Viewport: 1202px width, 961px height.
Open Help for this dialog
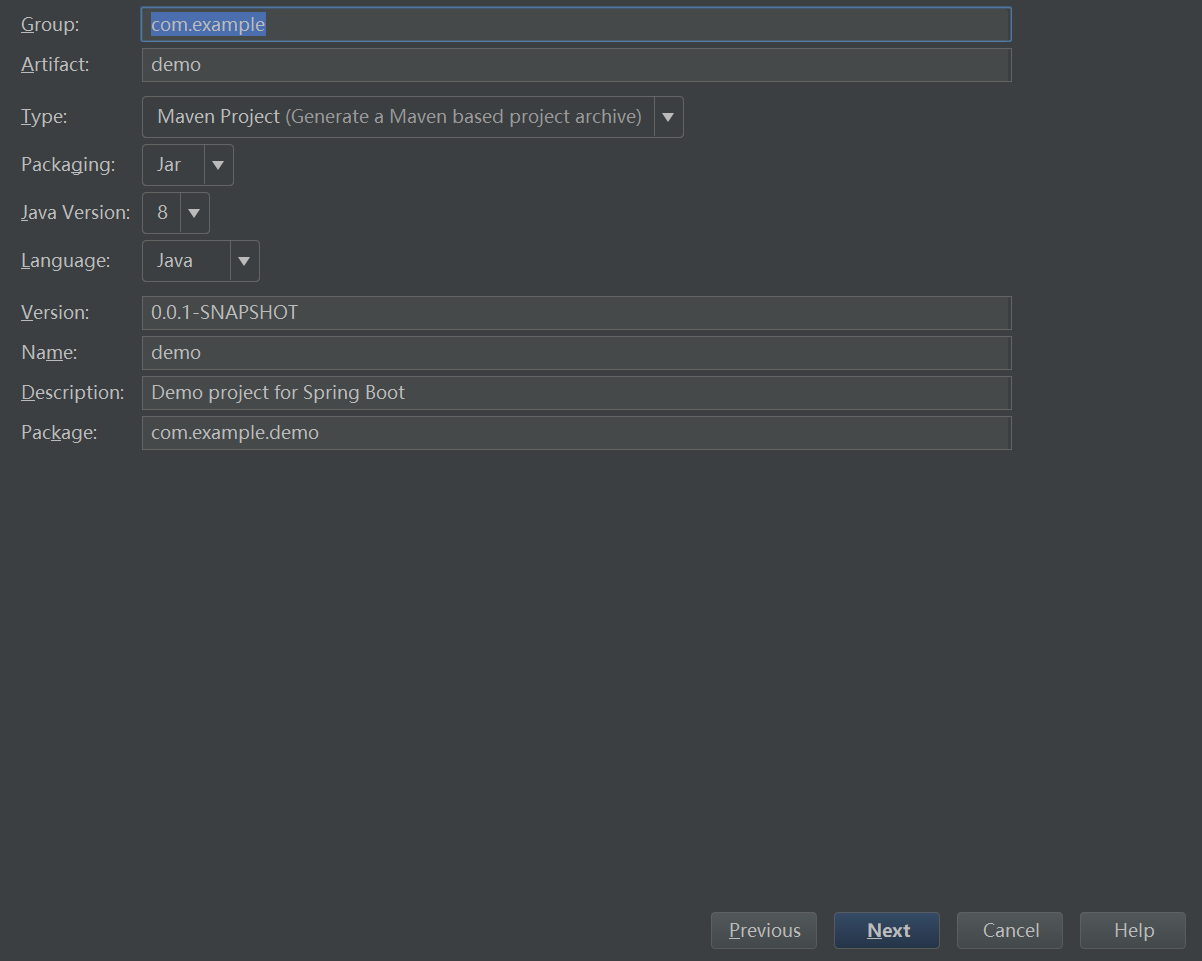click(1133, 930)
